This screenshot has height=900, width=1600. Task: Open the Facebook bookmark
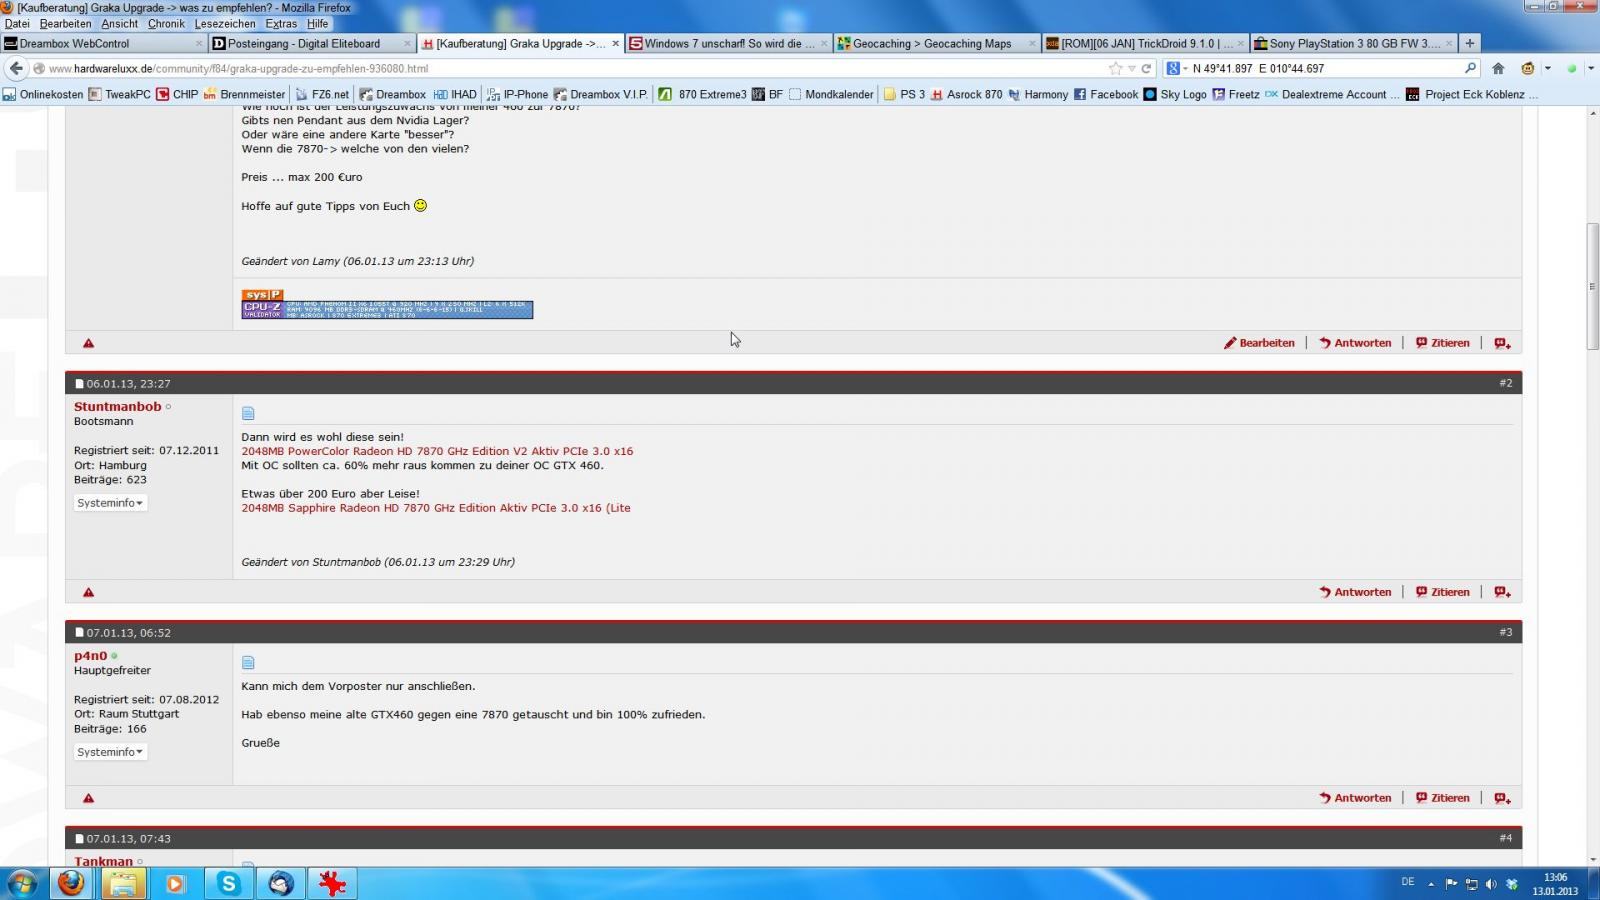click(x=1106, y=94)
